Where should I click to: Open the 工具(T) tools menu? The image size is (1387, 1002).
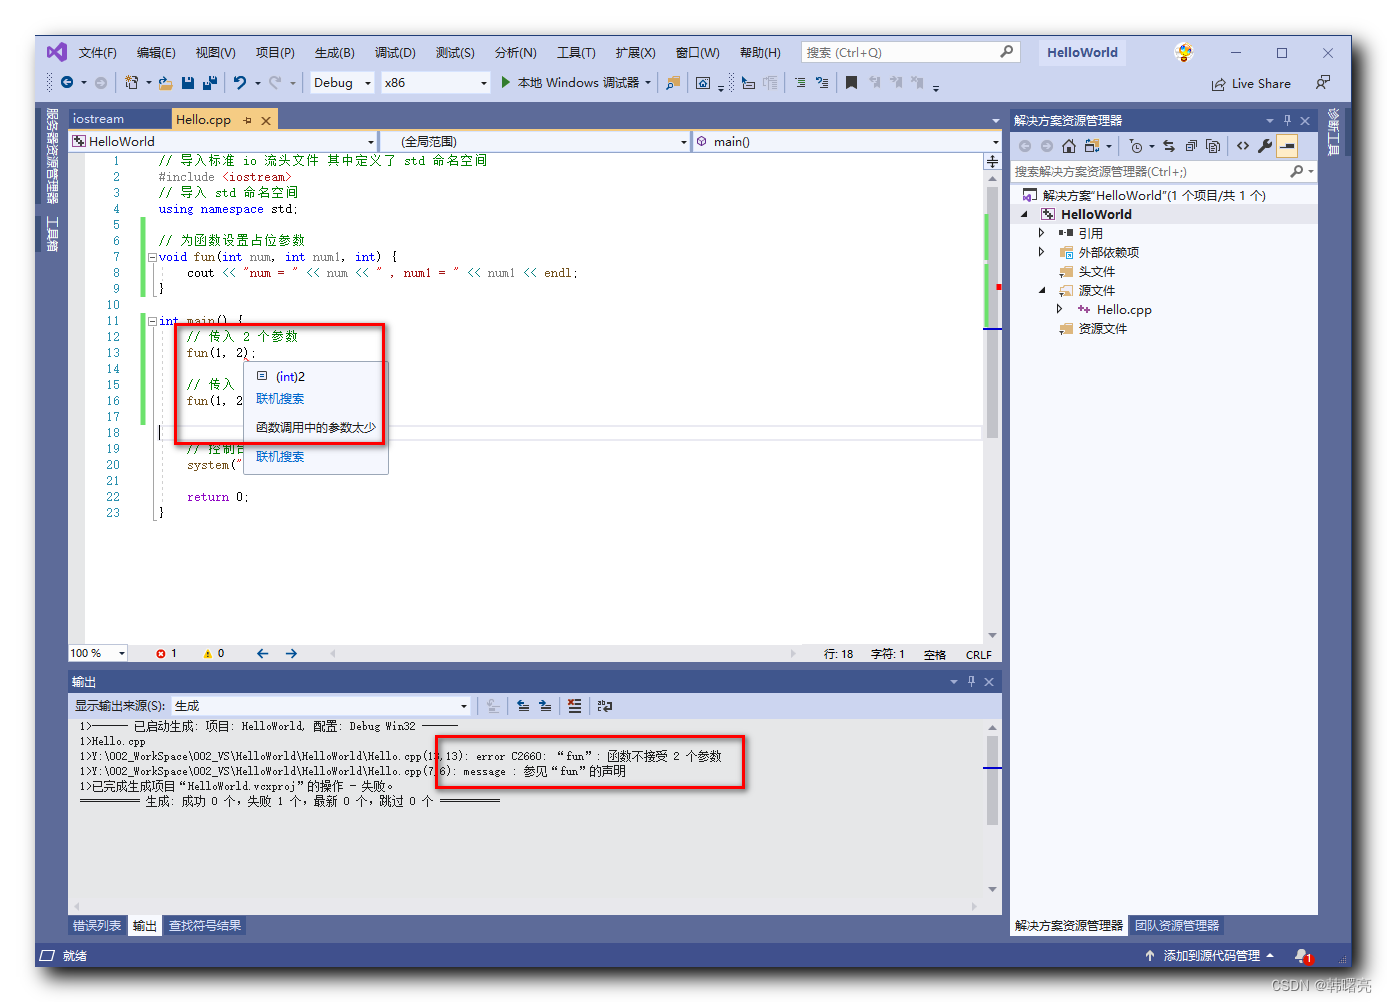click(576, 53)
